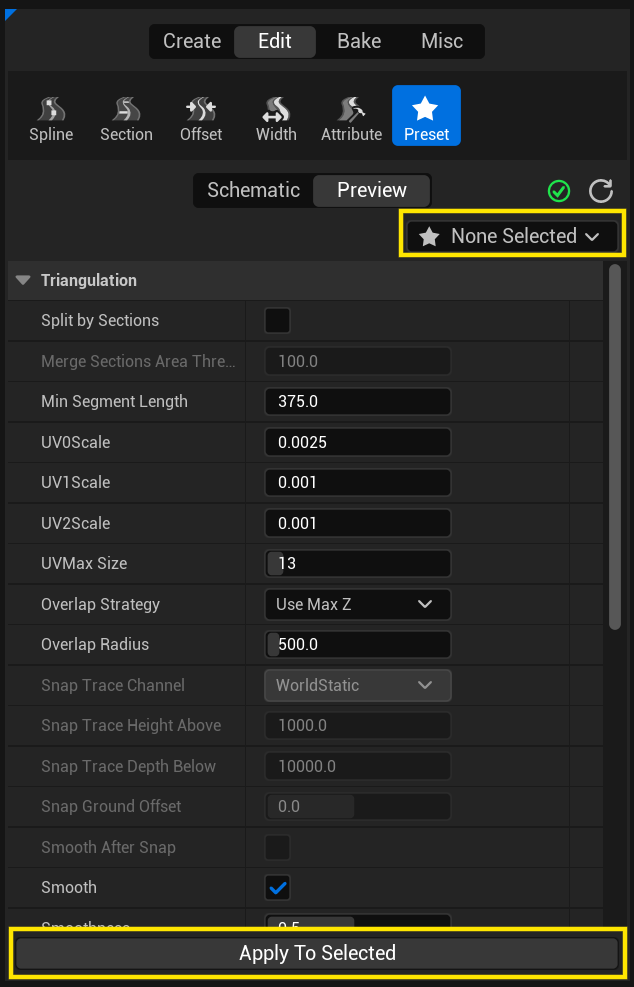This screenshot has width=634, height=987.
Task: Click the green checkmark status icon
Action: pyautogui.click(x=558, y=191)
